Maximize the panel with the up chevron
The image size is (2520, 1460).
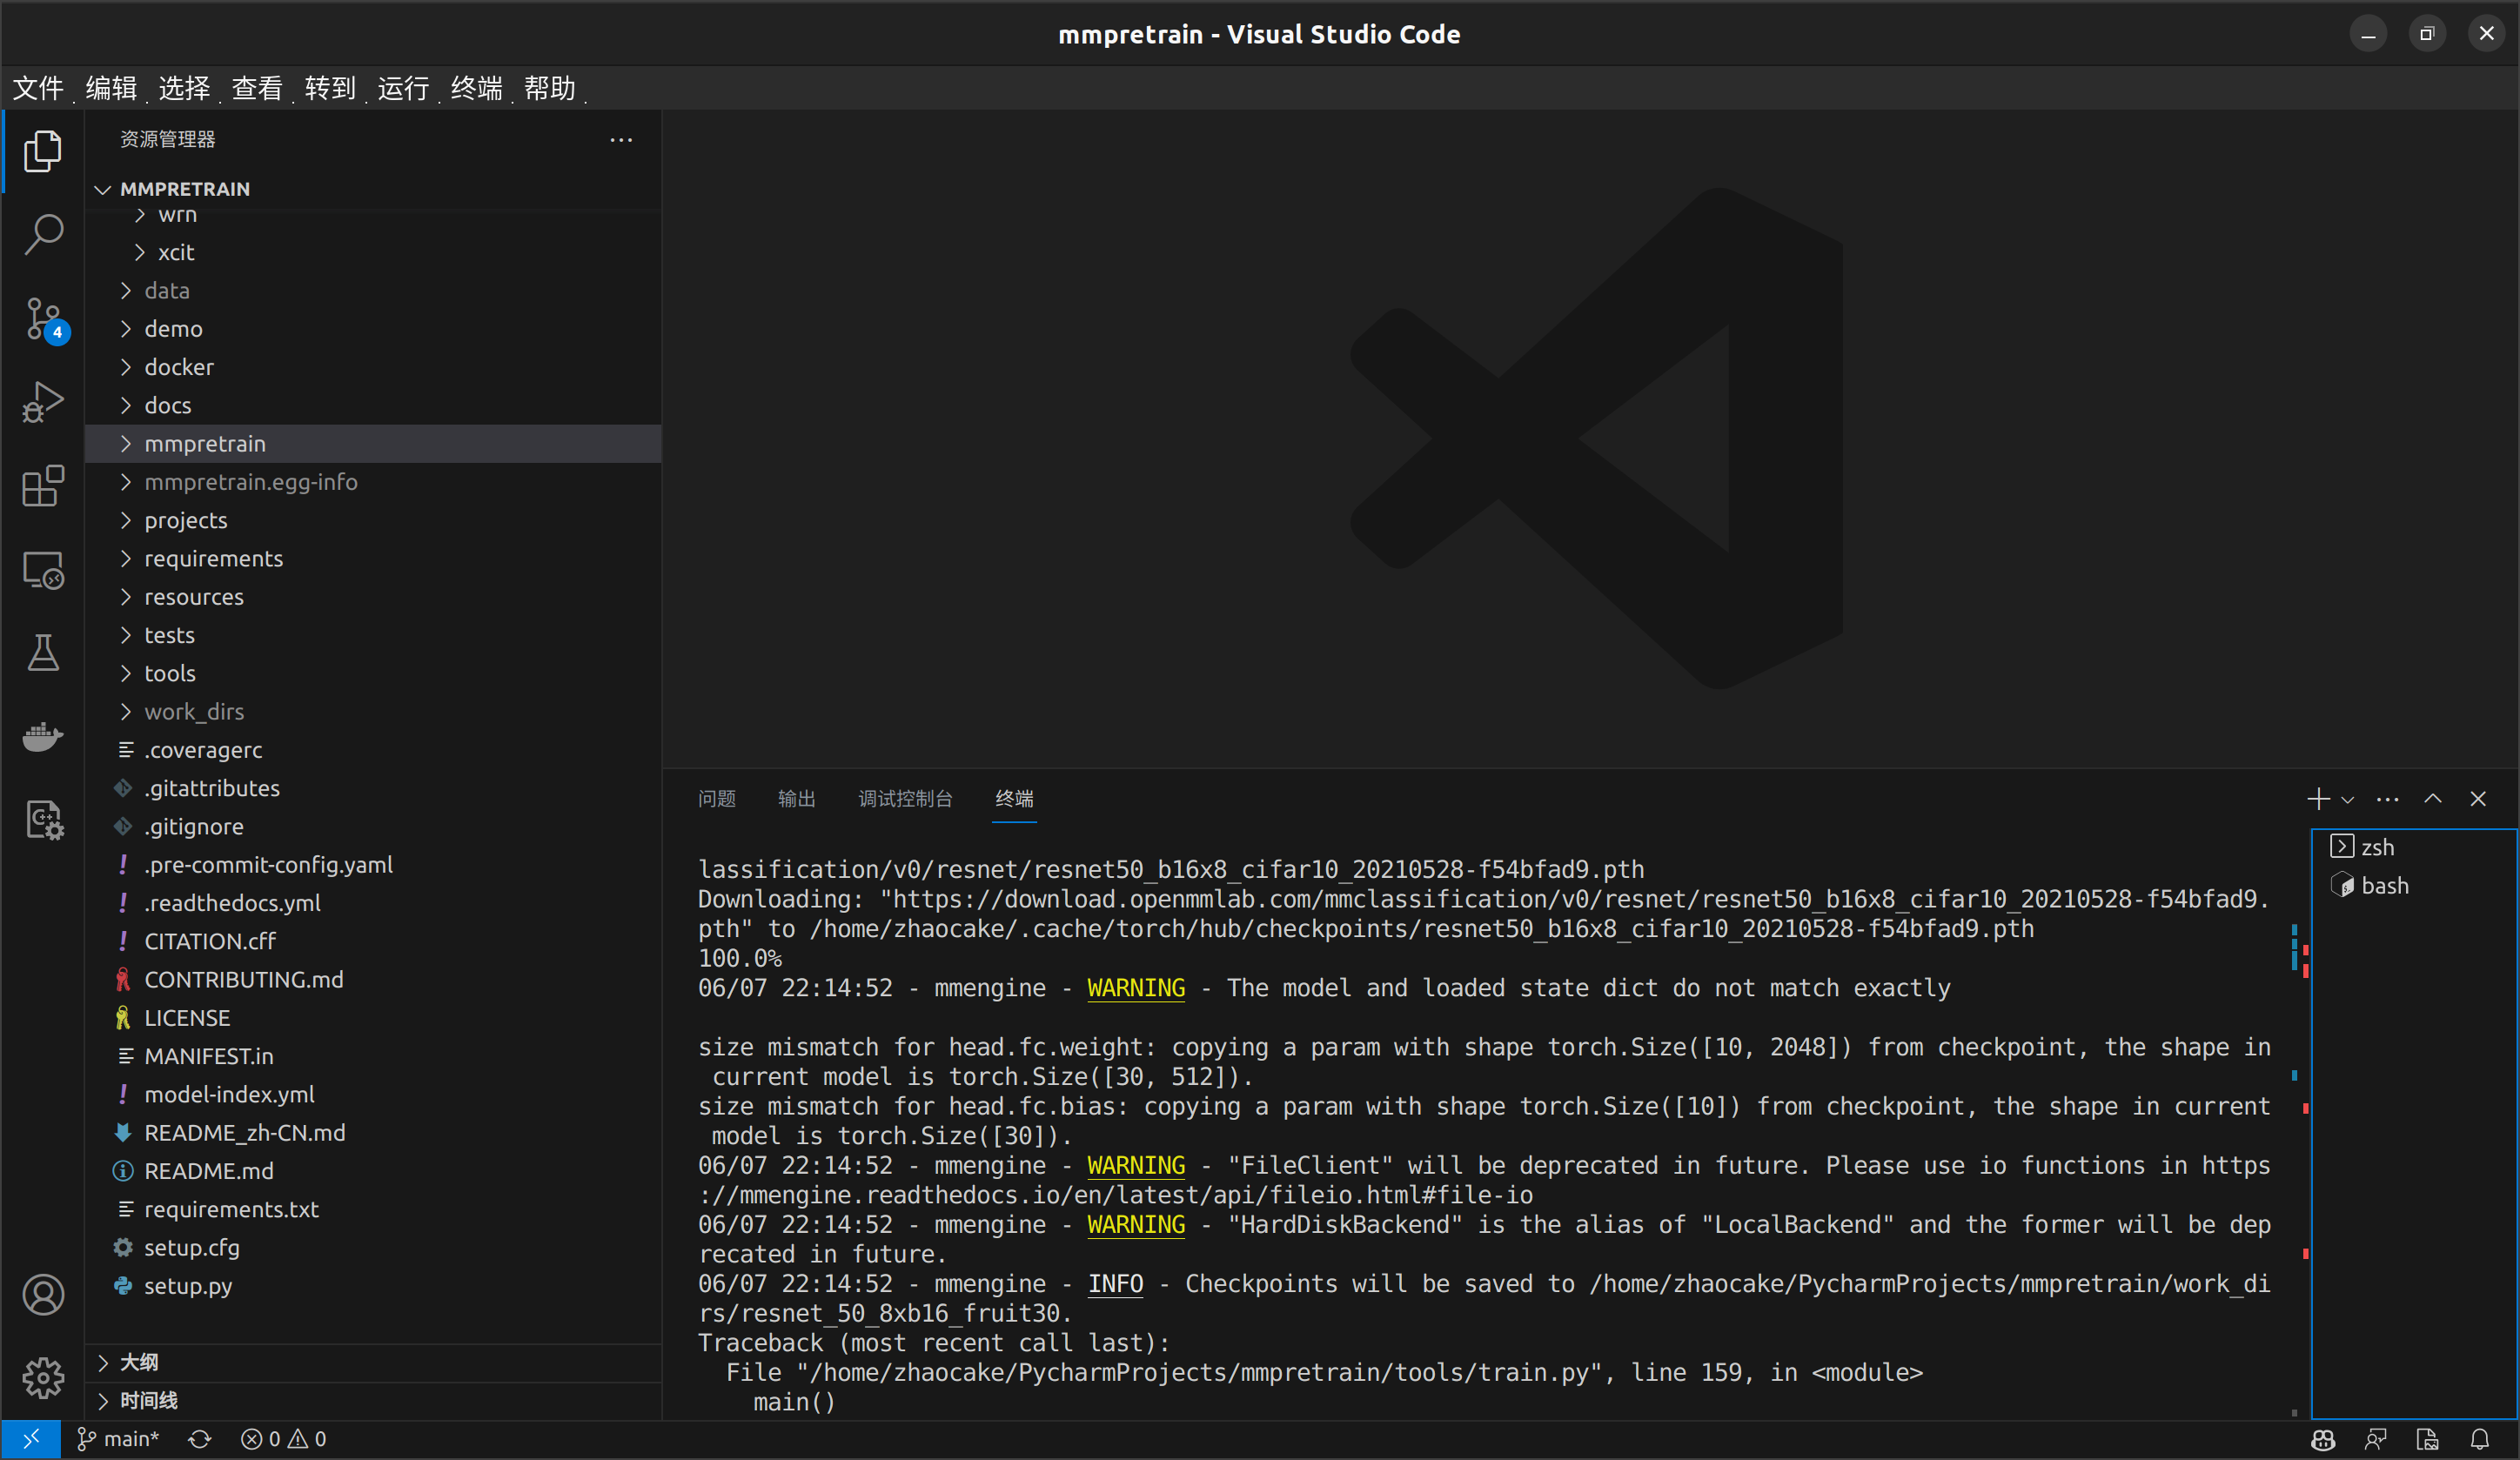2433,799
